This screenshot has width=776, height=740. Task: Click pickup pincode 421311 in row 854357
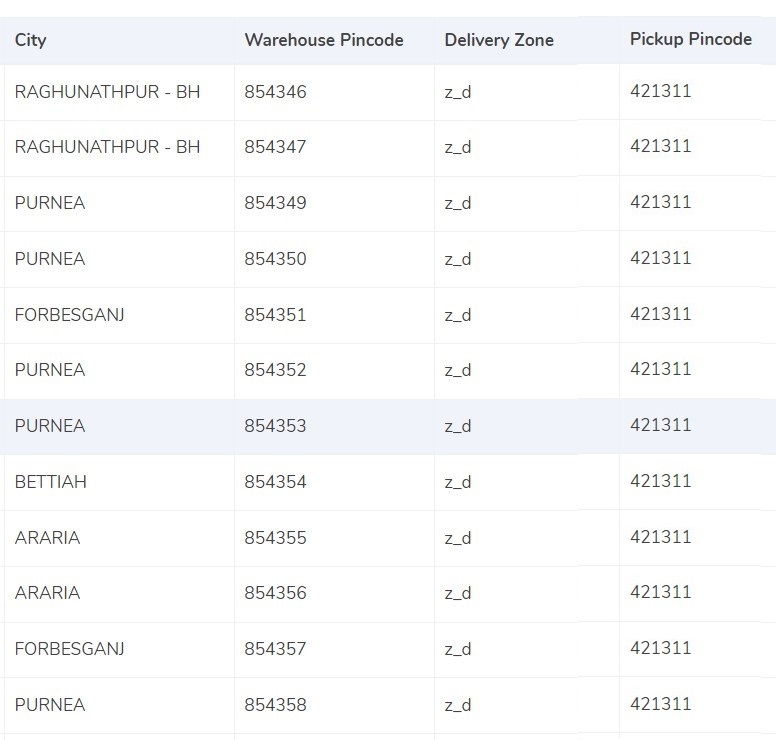pyautogui.click(x=660, y=647)
